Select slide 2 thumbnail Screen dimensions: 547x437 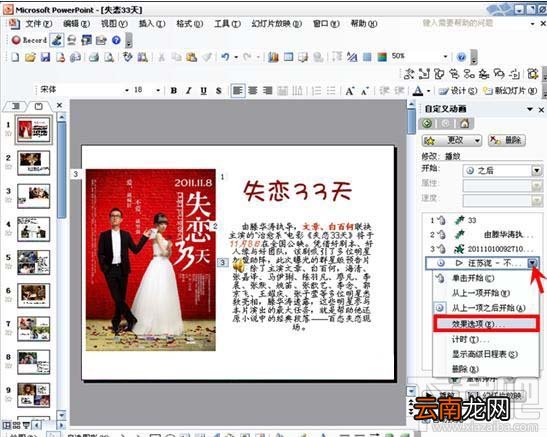(33, 163)
